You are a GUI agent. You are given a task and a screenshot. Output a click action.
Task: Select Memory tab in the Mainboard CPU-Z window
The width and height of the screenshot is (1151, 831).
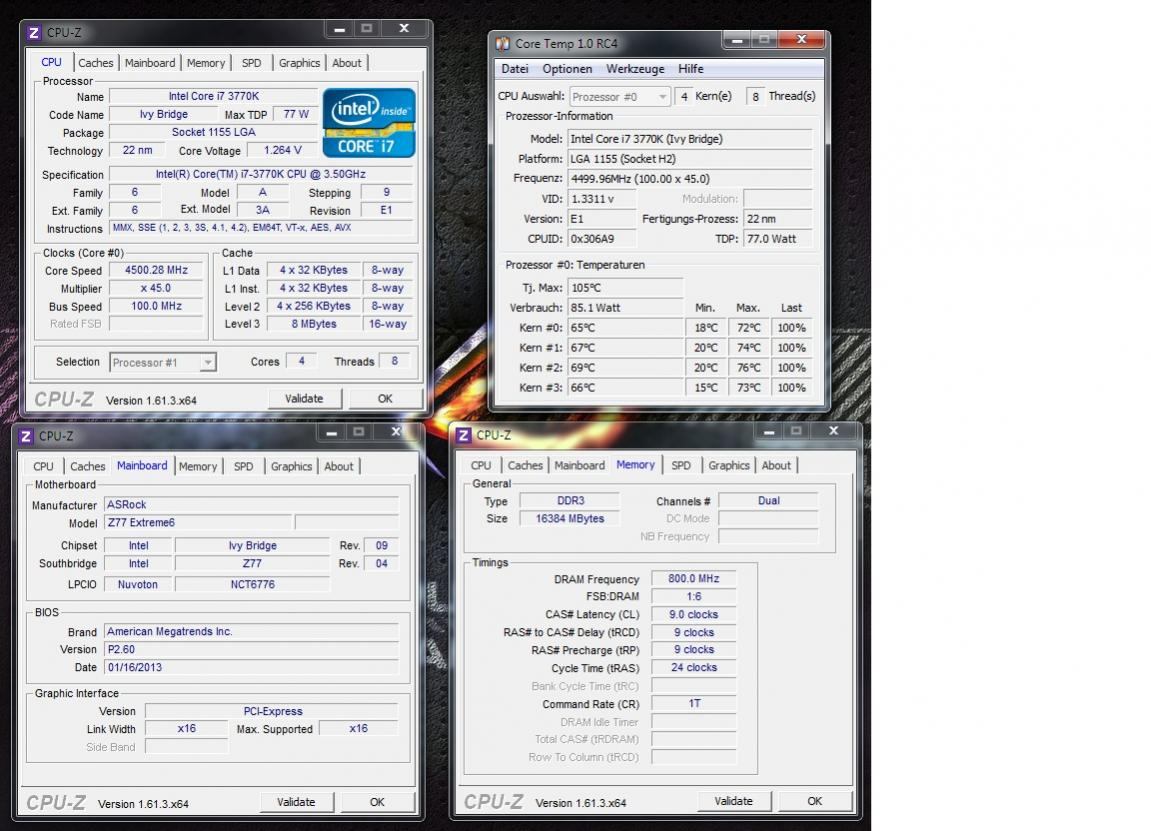tap(197, 467)
